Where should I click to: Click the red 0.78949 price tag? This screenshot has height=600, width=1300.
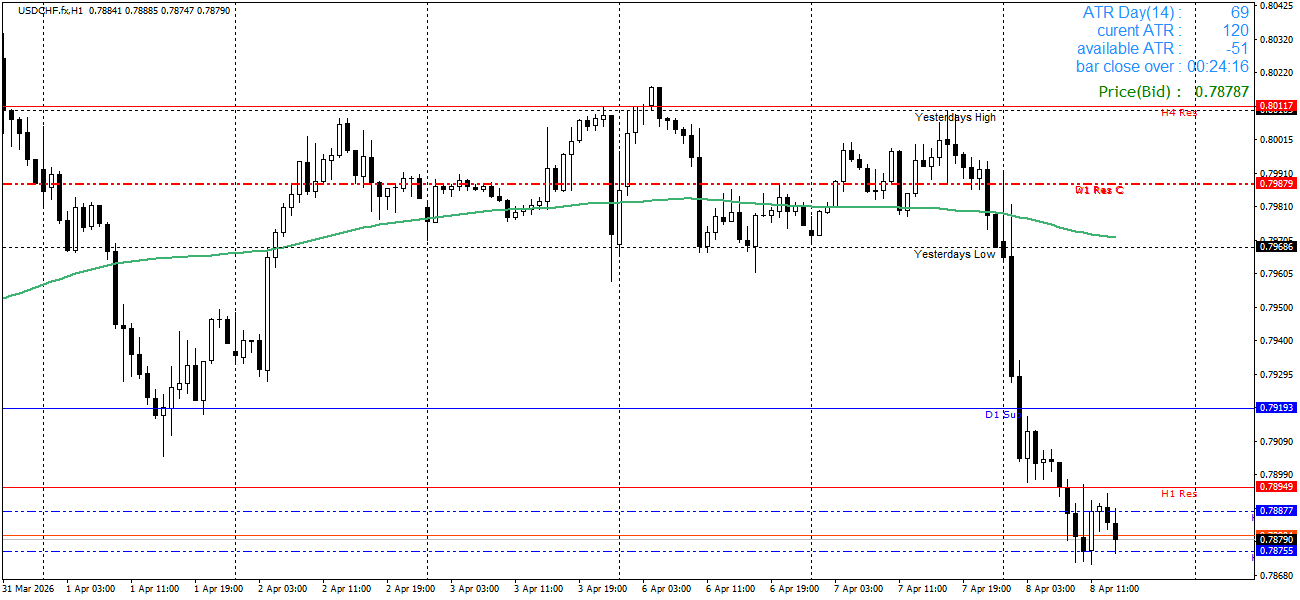[x=1276, y=487]
